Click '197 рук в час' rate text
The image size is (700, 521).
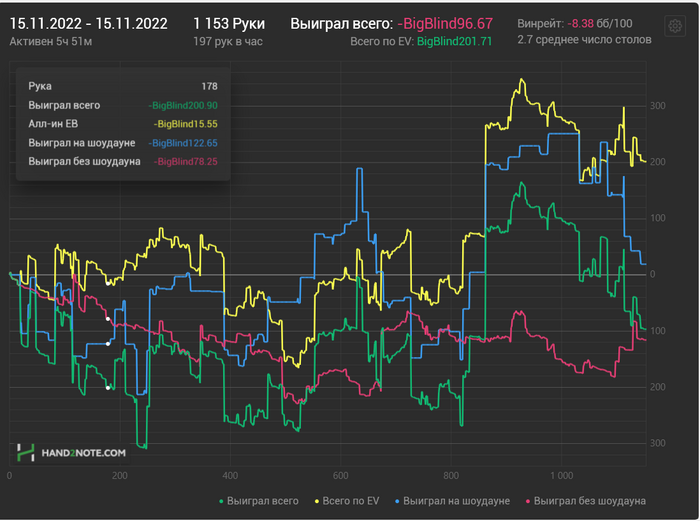[x=228, y=42]
